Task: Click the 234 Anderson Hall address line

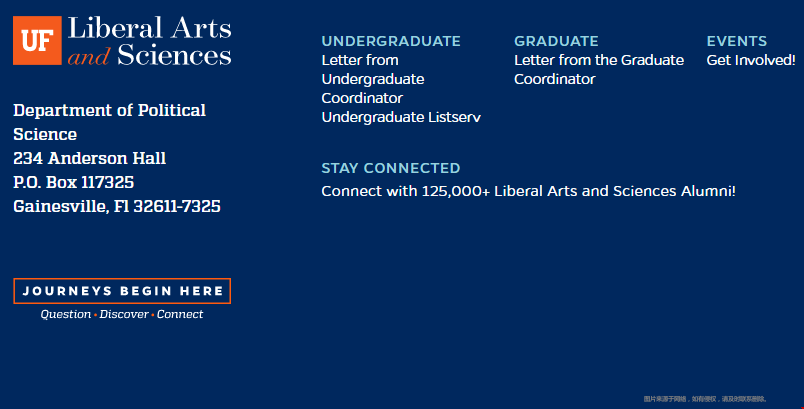Action: pos(90,158)
